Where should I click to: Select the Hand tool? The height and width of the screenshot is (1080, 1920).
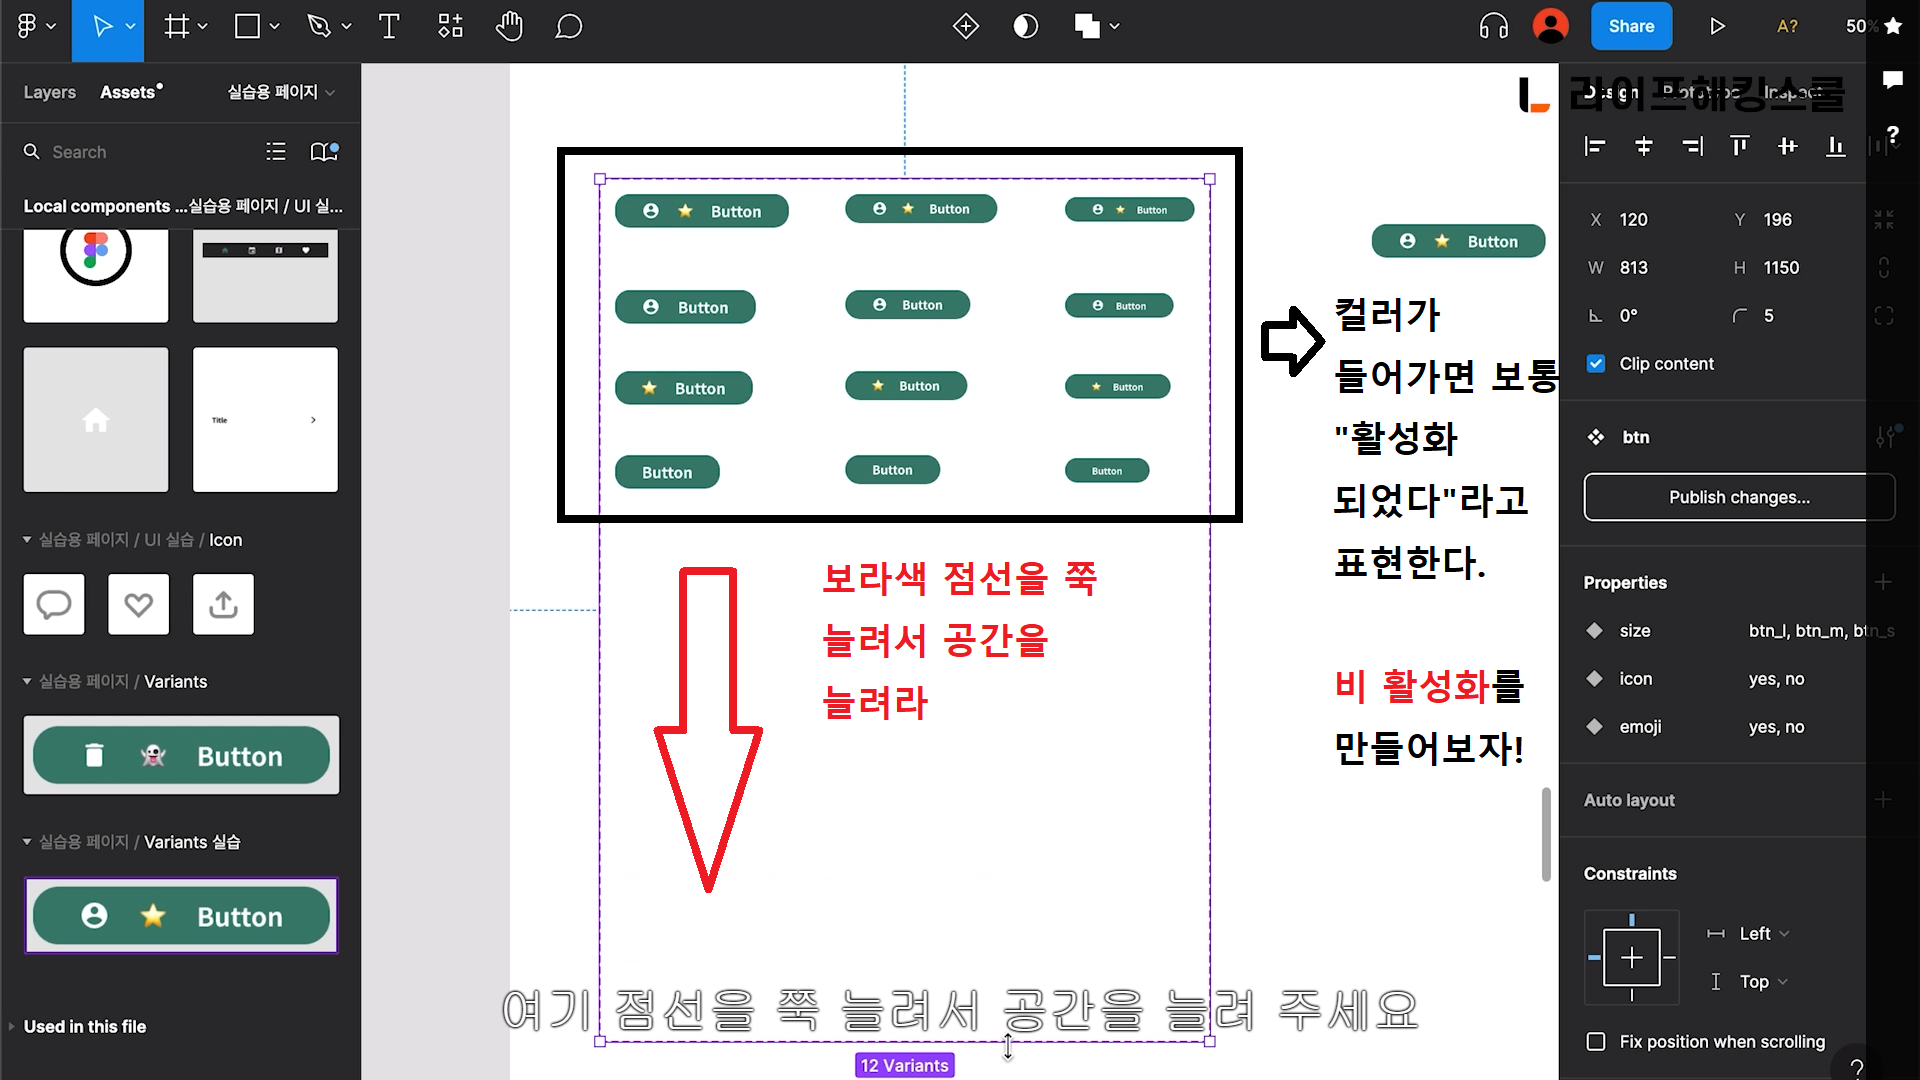pyautogui.click(x=509, y=27)
